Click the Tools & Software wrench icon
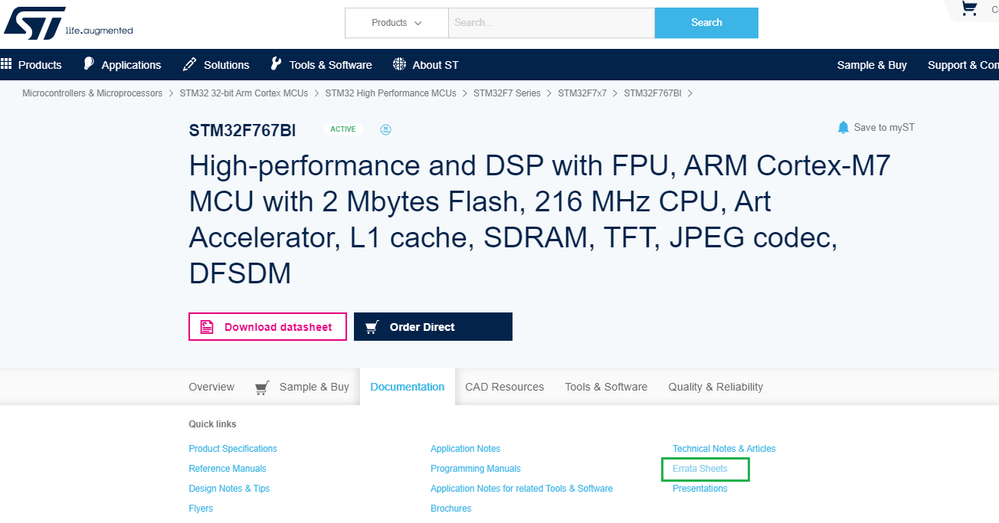 tap(276, 64)
